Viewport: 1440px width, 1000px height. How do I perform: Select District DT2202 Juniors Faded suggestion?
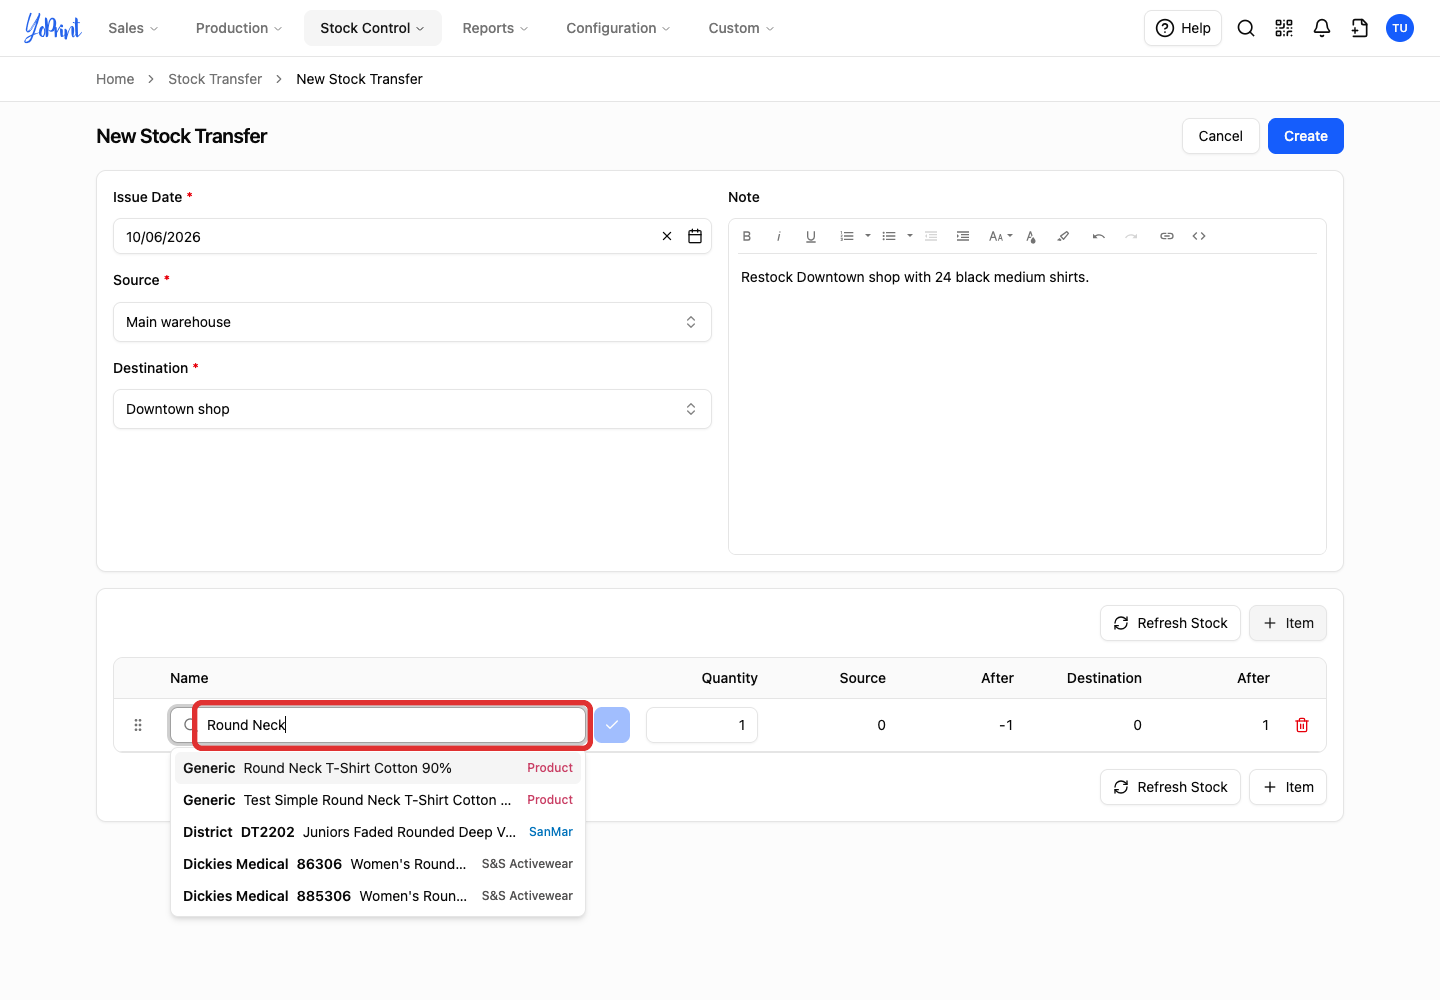point(378,832)
